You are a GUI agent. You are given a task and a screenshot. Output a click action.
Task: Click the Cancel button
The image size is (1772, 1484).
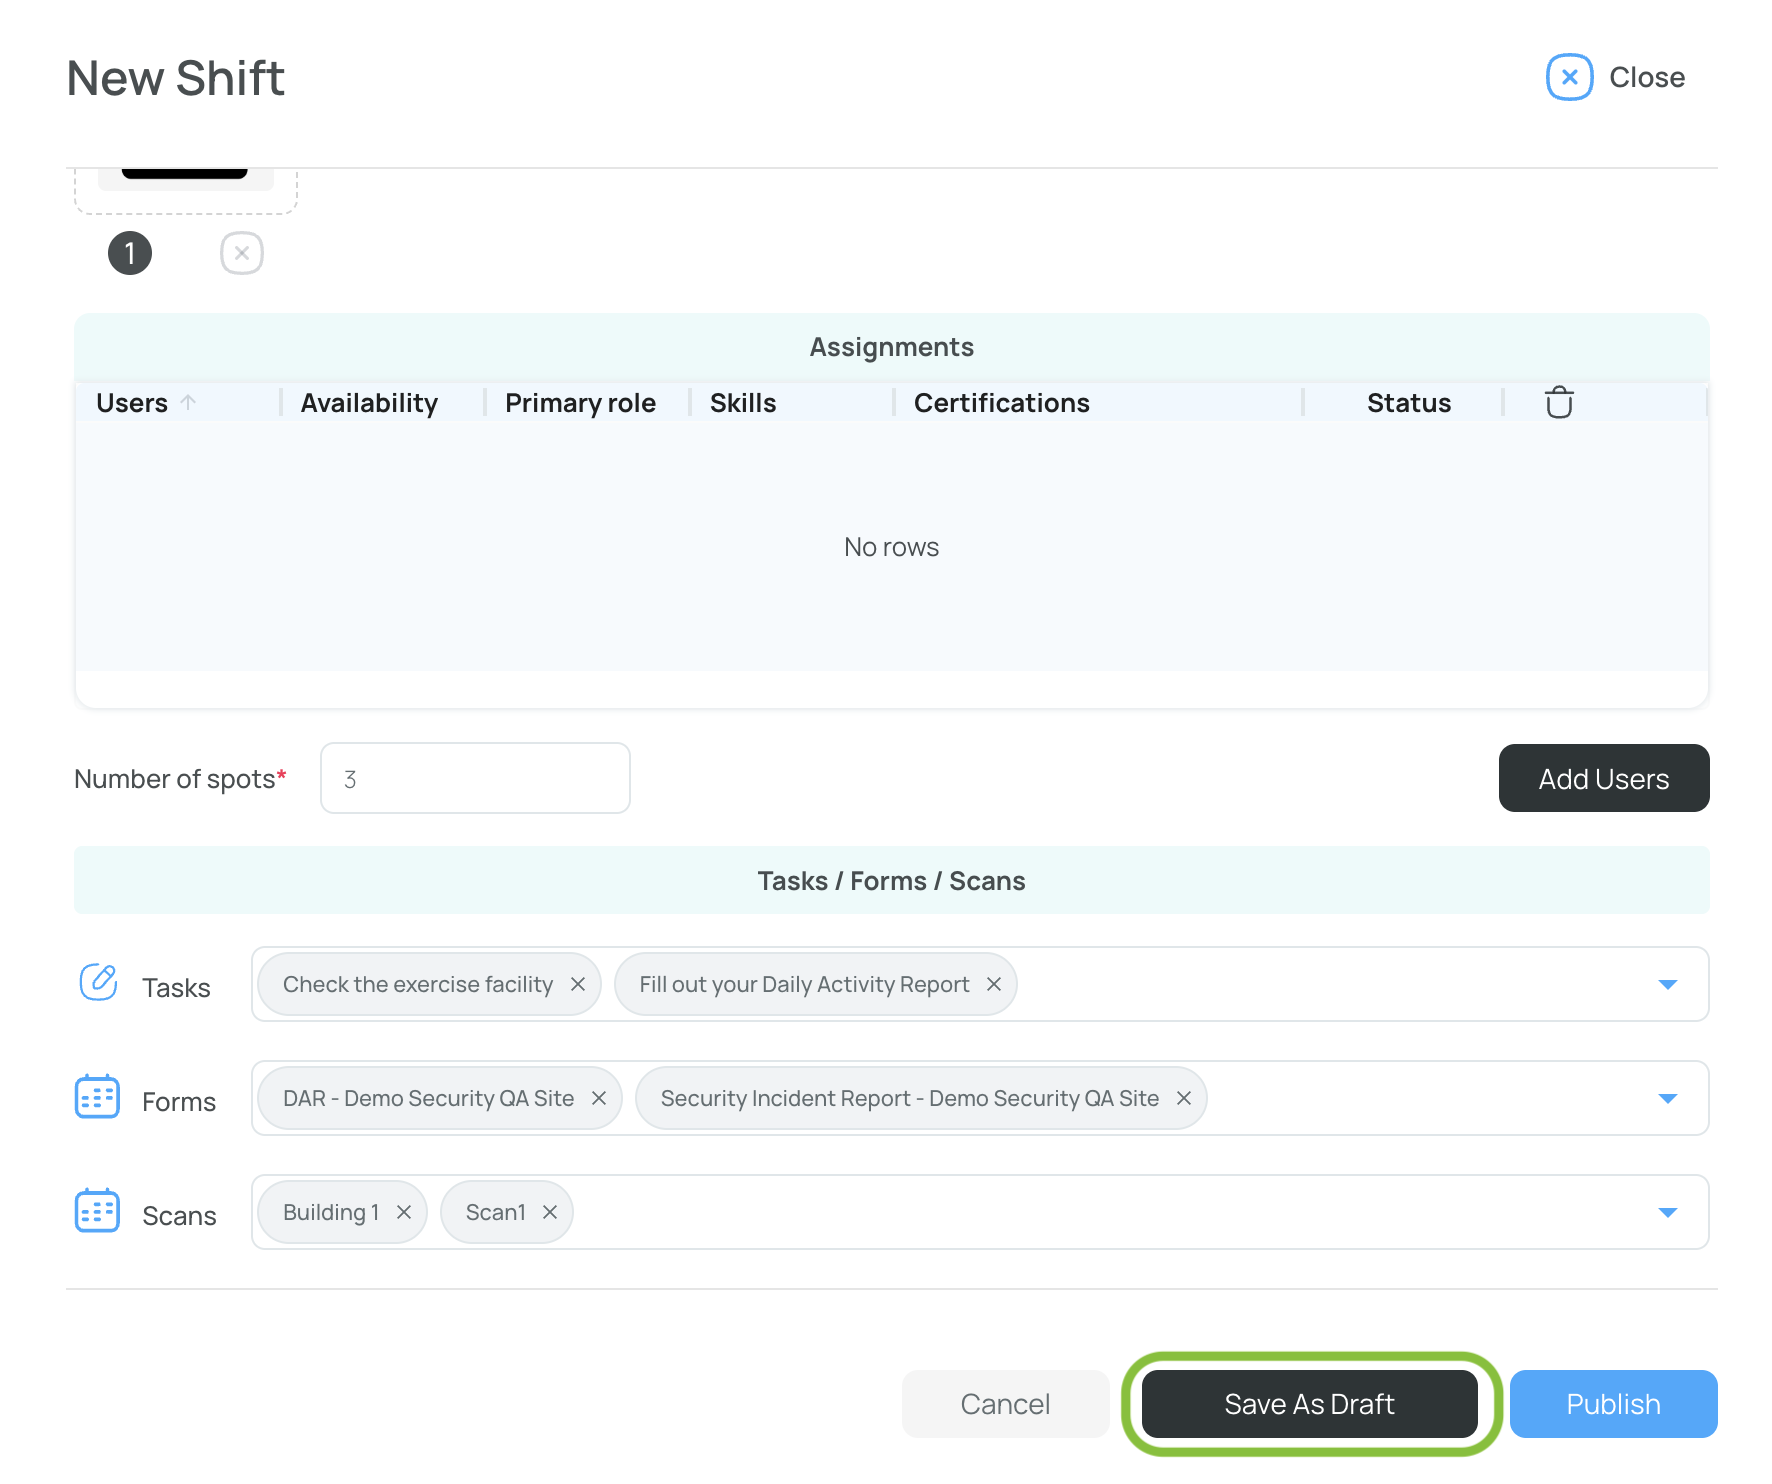(x=1005, y=1404)
